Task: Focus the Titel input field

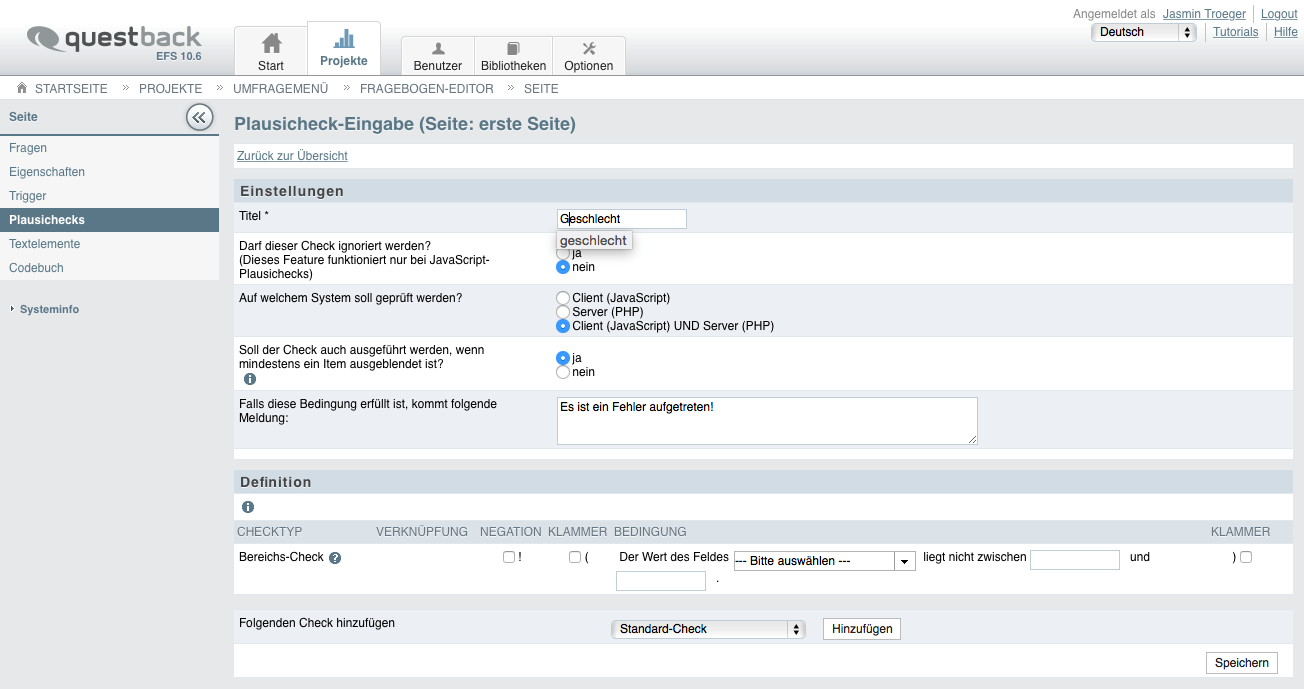Action: pos(622,219)
